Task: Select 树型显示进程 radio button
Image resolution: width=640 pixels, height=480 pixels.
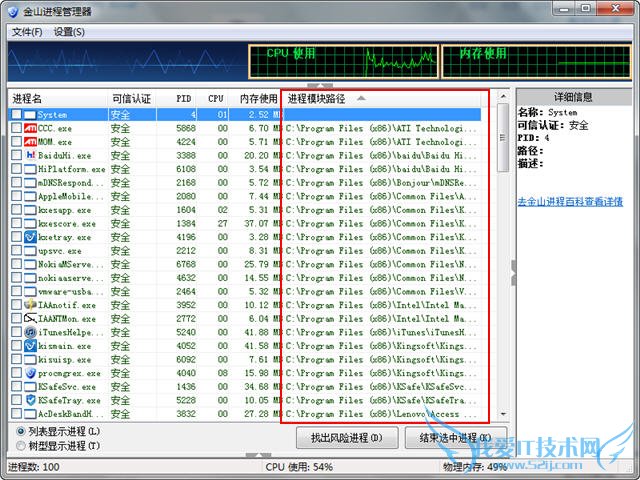Action: [20, 446]
